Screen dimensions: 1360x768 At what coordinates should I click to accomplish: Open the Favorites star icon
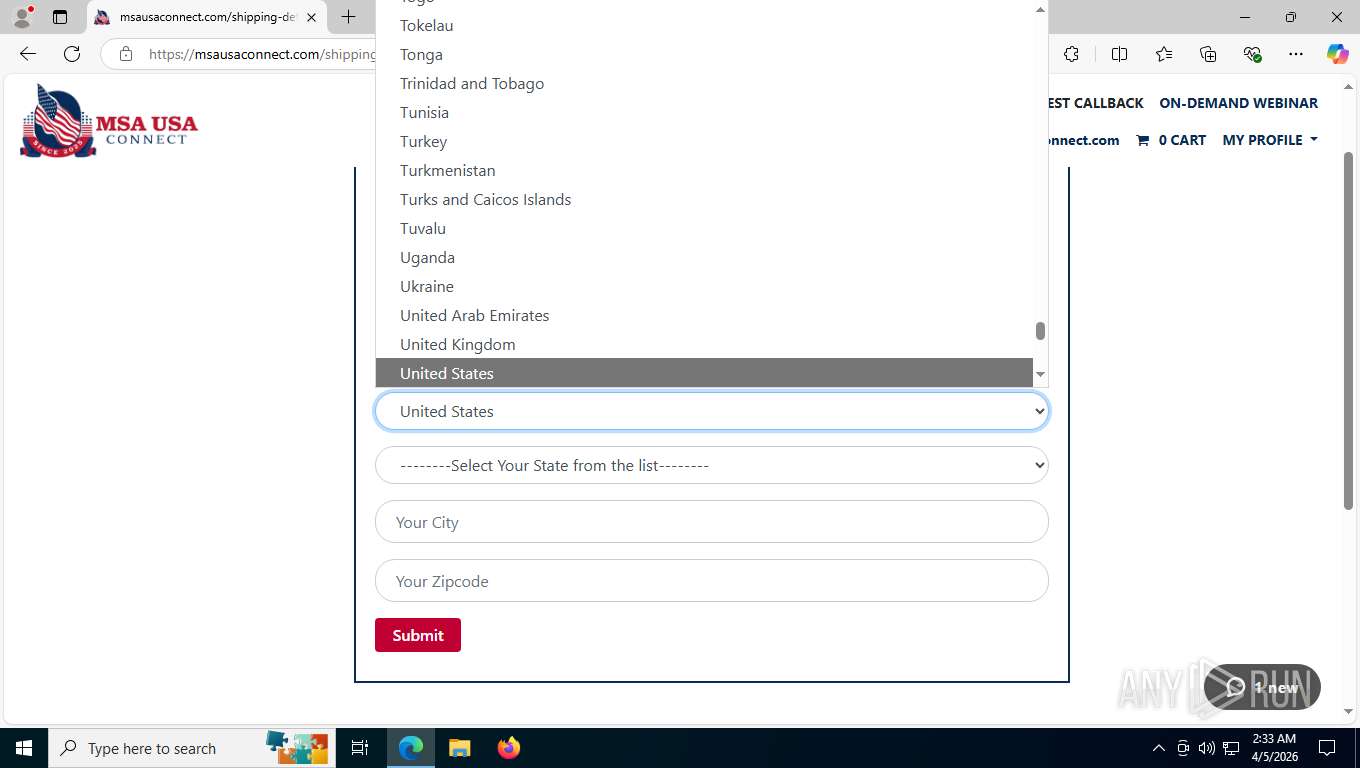click(1163, 54)
